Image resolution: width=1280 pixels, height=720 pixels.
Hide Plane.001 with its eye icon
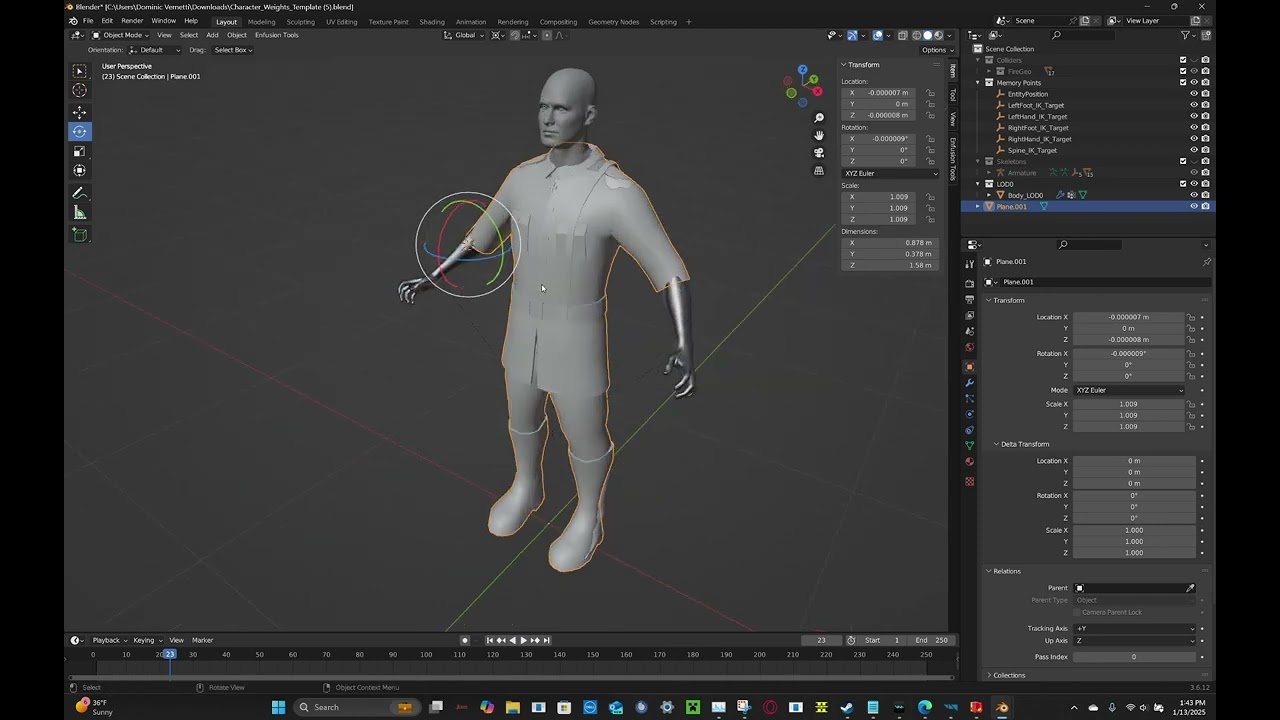(x=1194, y=206)
